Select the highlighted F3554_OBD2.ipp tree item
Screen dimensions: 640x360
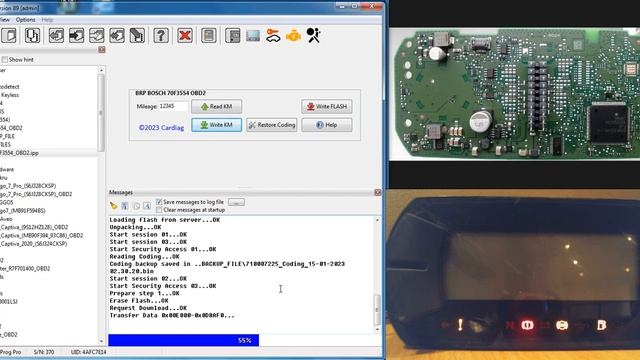click(48, 153)
